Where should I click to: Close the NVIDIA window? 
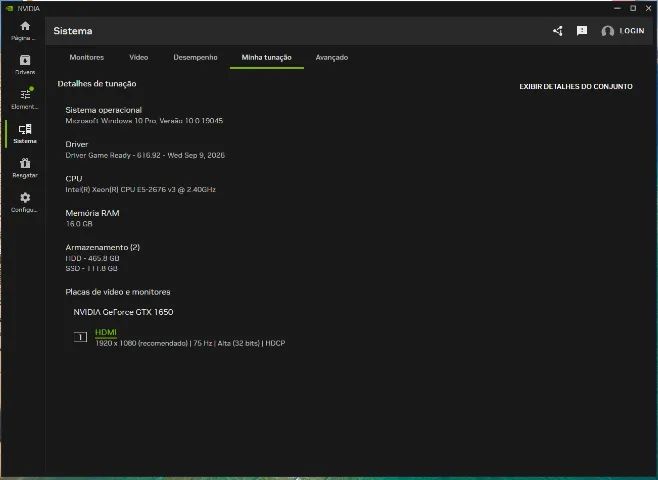[x=648, y=8]
